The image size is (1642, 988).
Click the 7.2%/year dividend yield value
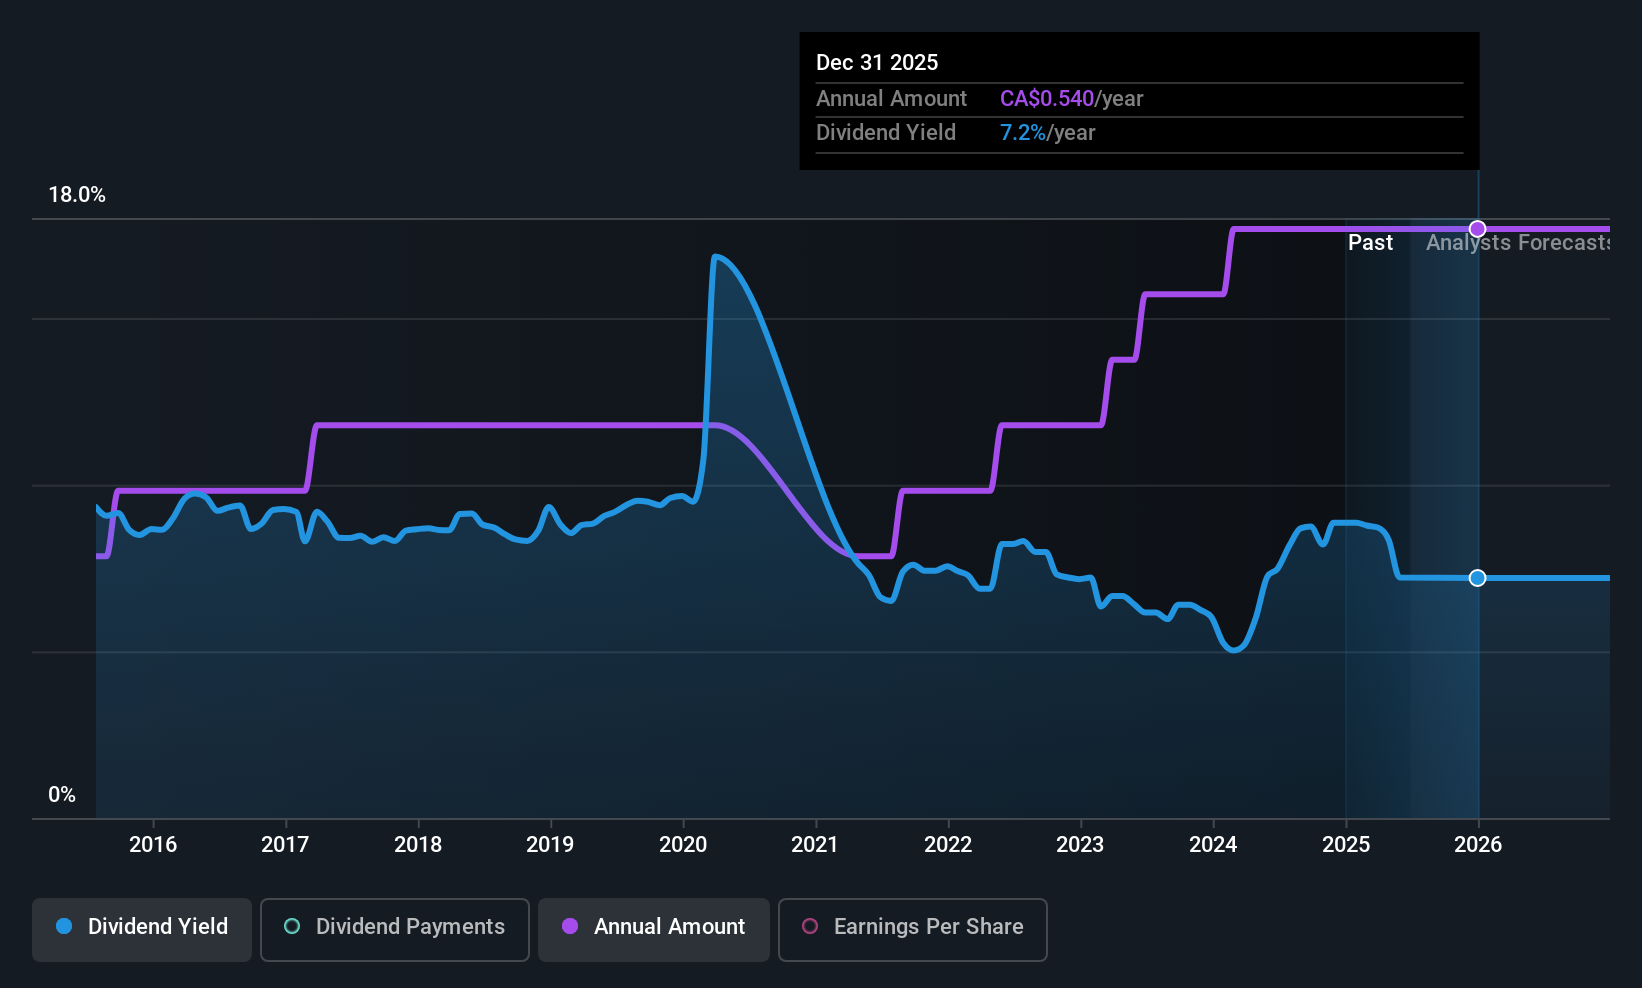pos(1047,132)
